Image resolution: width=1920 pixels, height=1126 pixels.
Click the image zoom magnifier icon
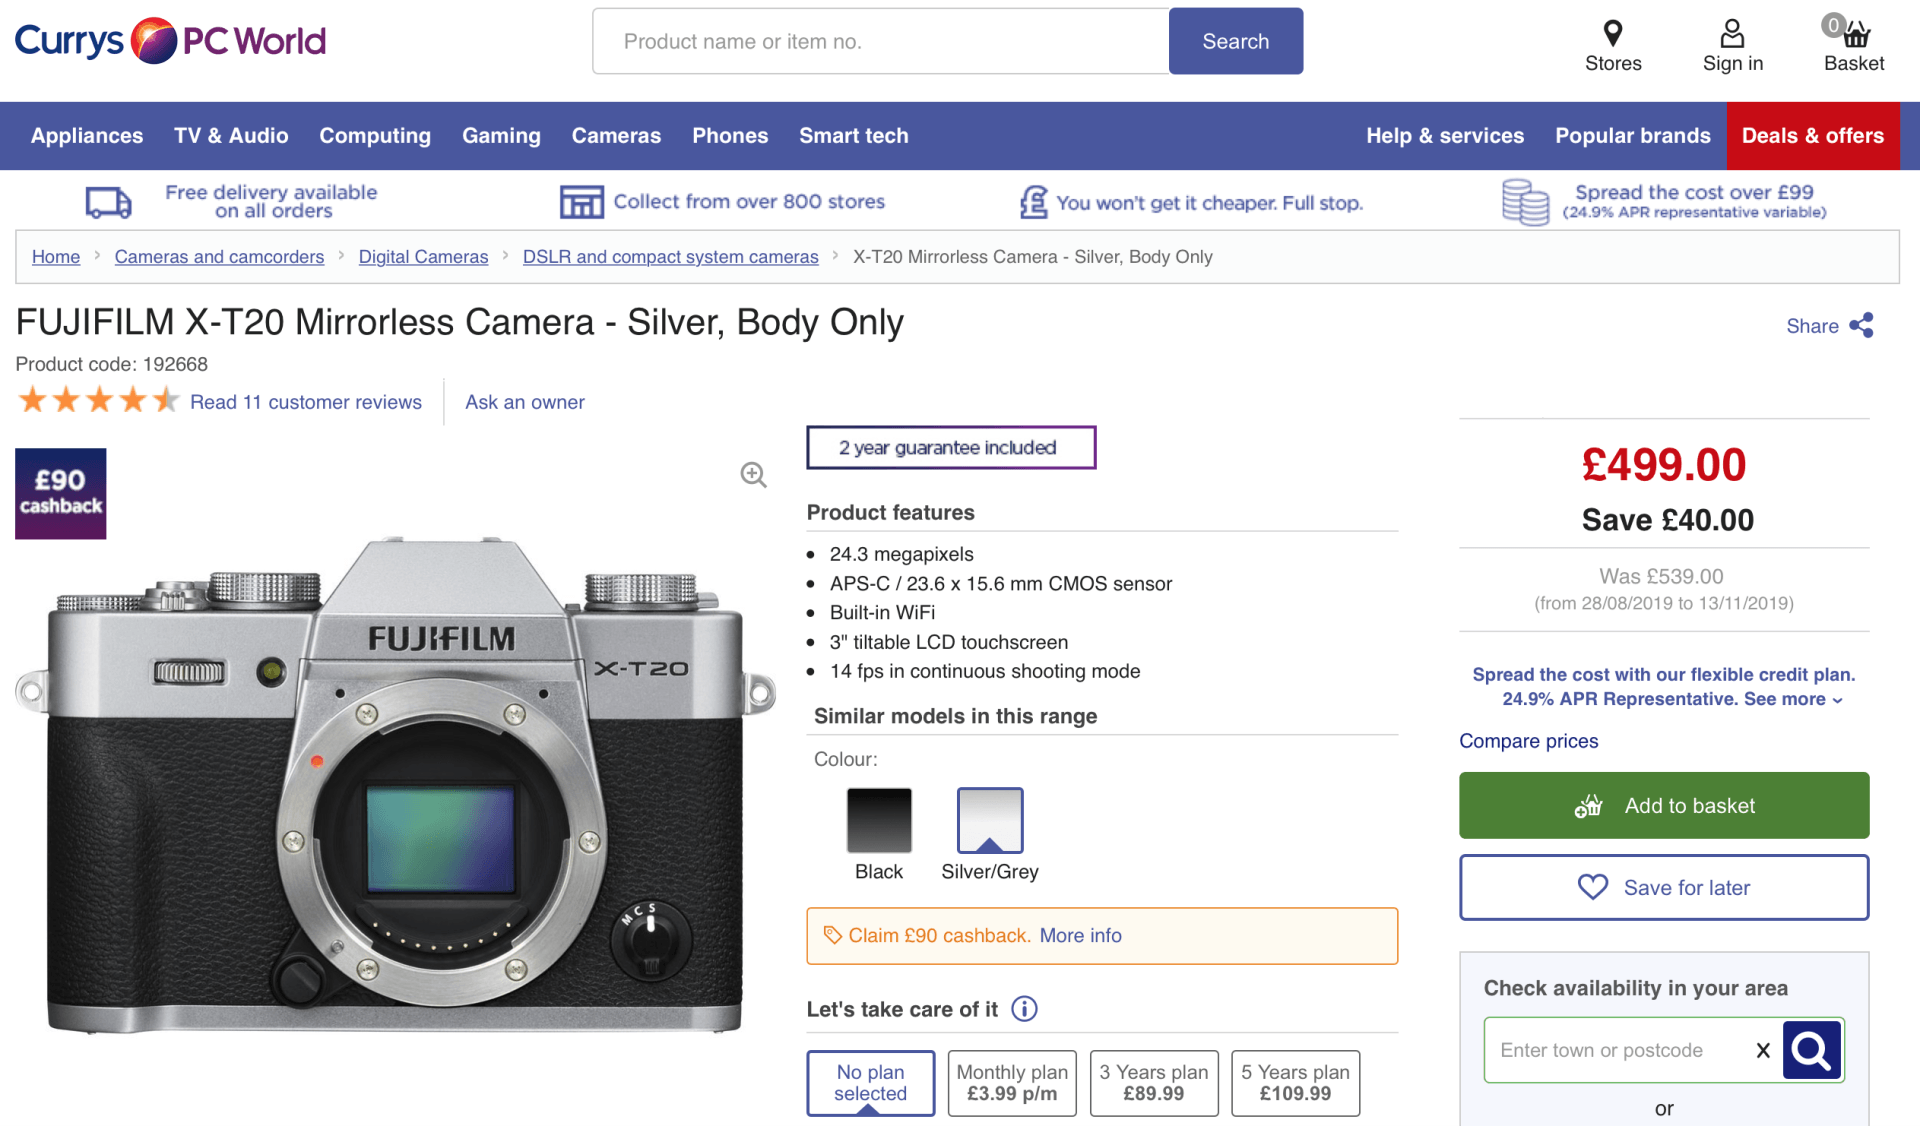point(753,475)
